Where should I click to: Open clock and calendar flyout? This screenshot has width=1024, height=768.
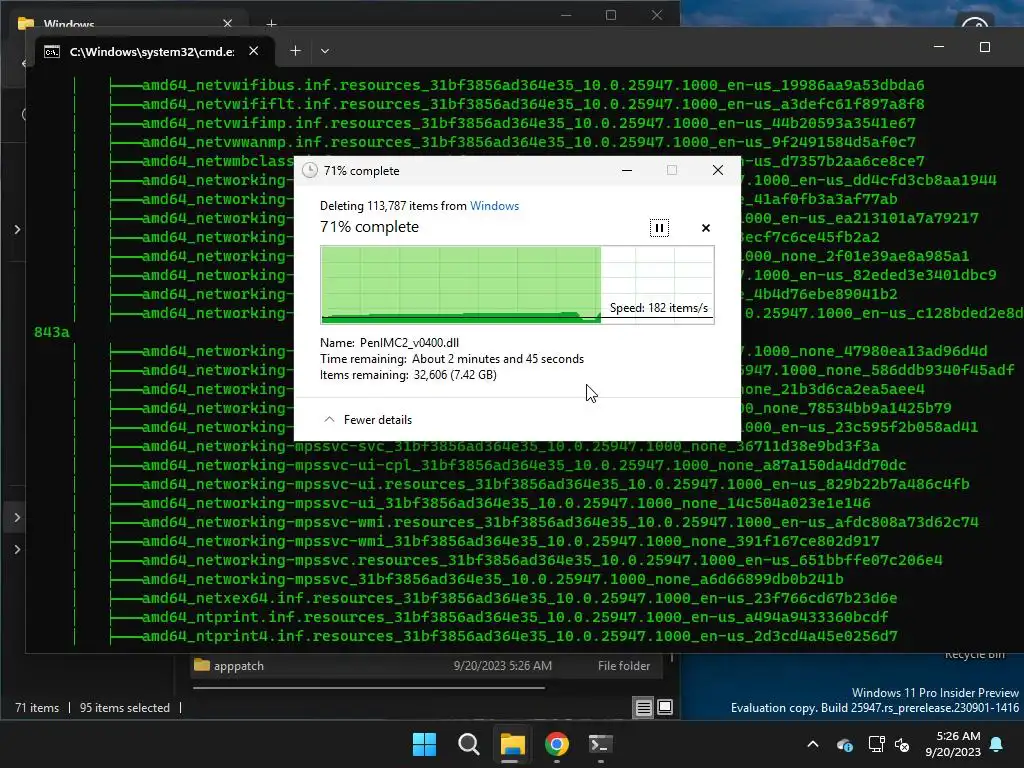pos(953,744)
